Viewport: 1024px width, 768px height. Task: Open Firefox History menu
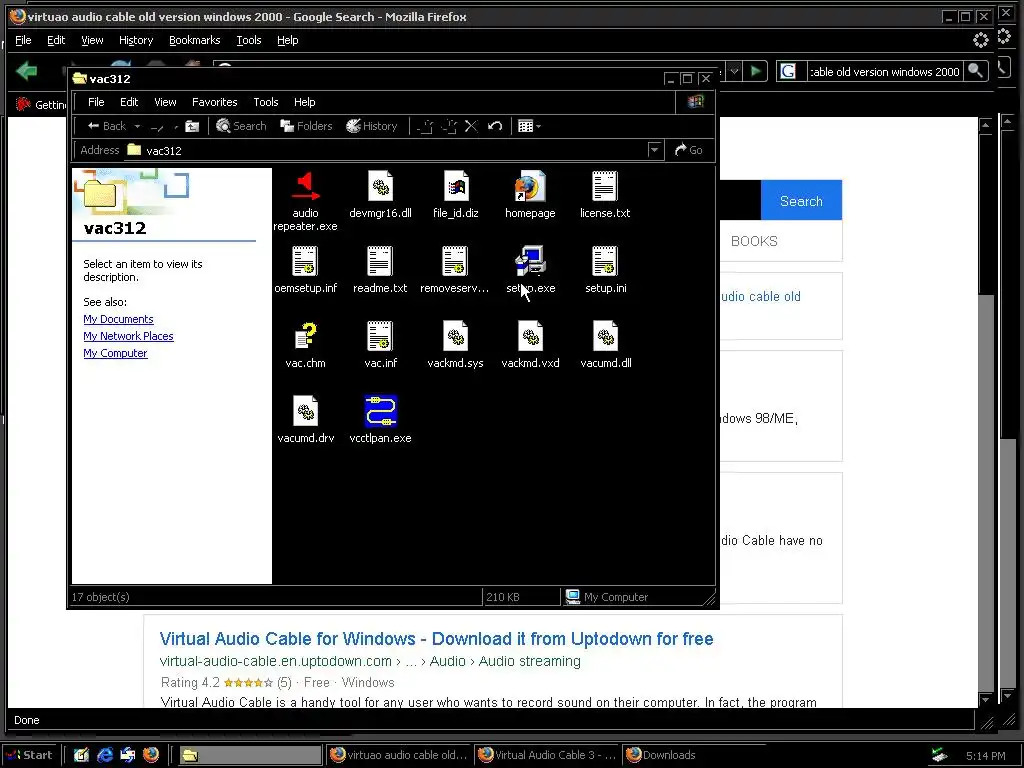[x=136, y=40]
